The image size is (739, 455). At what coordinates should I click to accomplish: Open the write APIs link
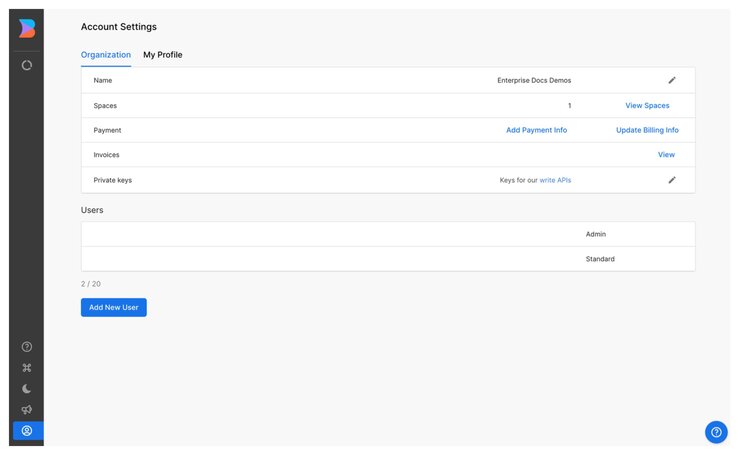pos(555,180)
